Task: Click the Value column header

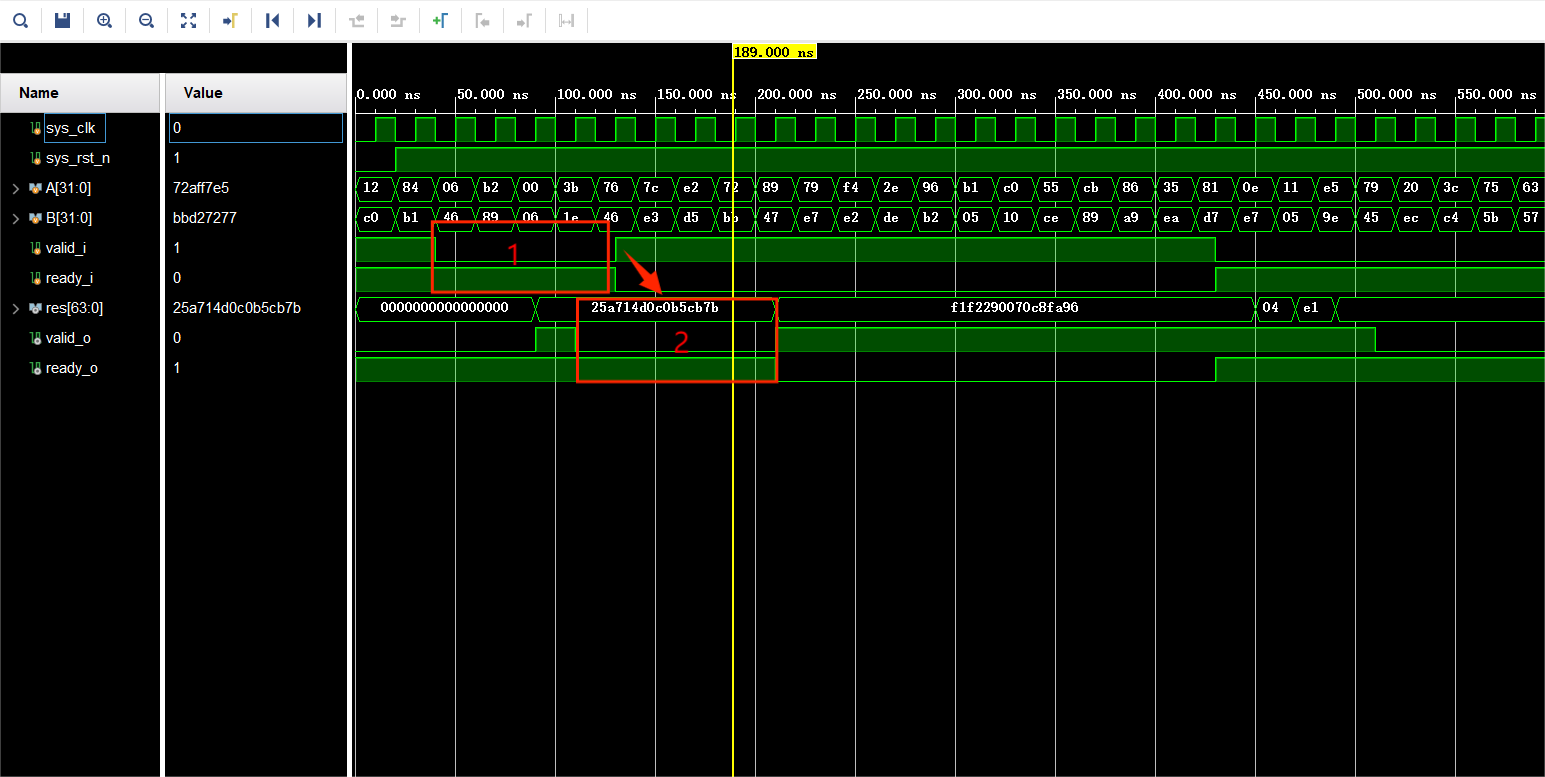Action: tap(203, 92)
